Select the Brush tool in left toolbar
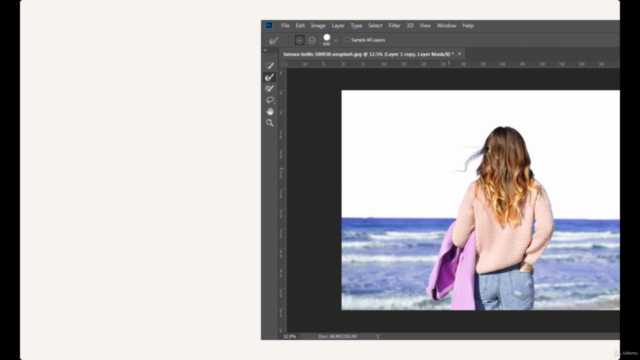The height and width of the screenshot is (360, 640). (270, 88)
